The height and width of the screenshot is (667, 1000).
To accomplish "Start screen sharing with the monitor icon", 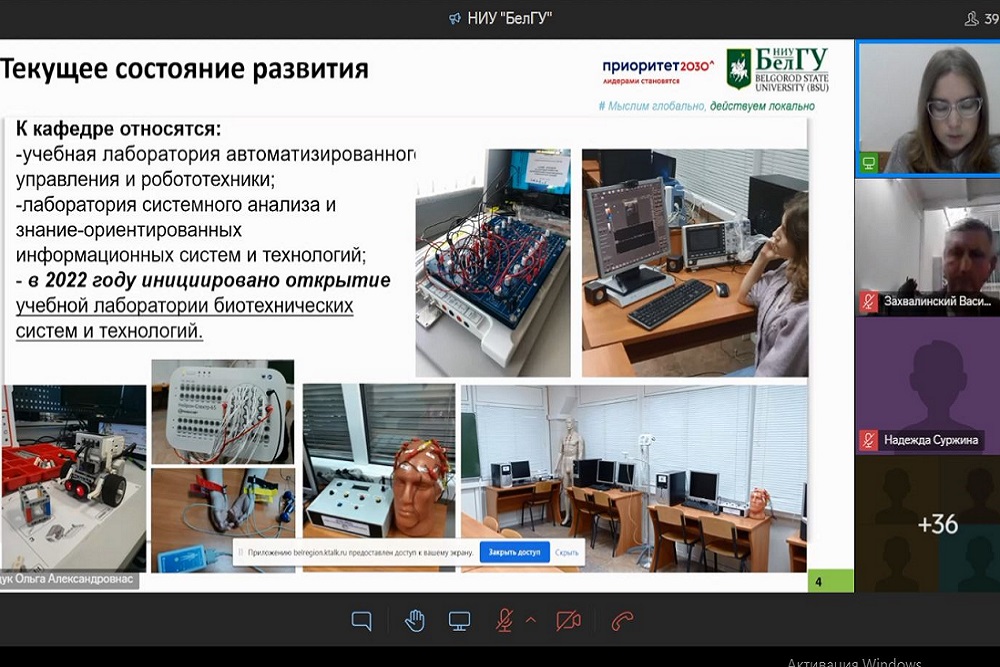I will point(459,621).
